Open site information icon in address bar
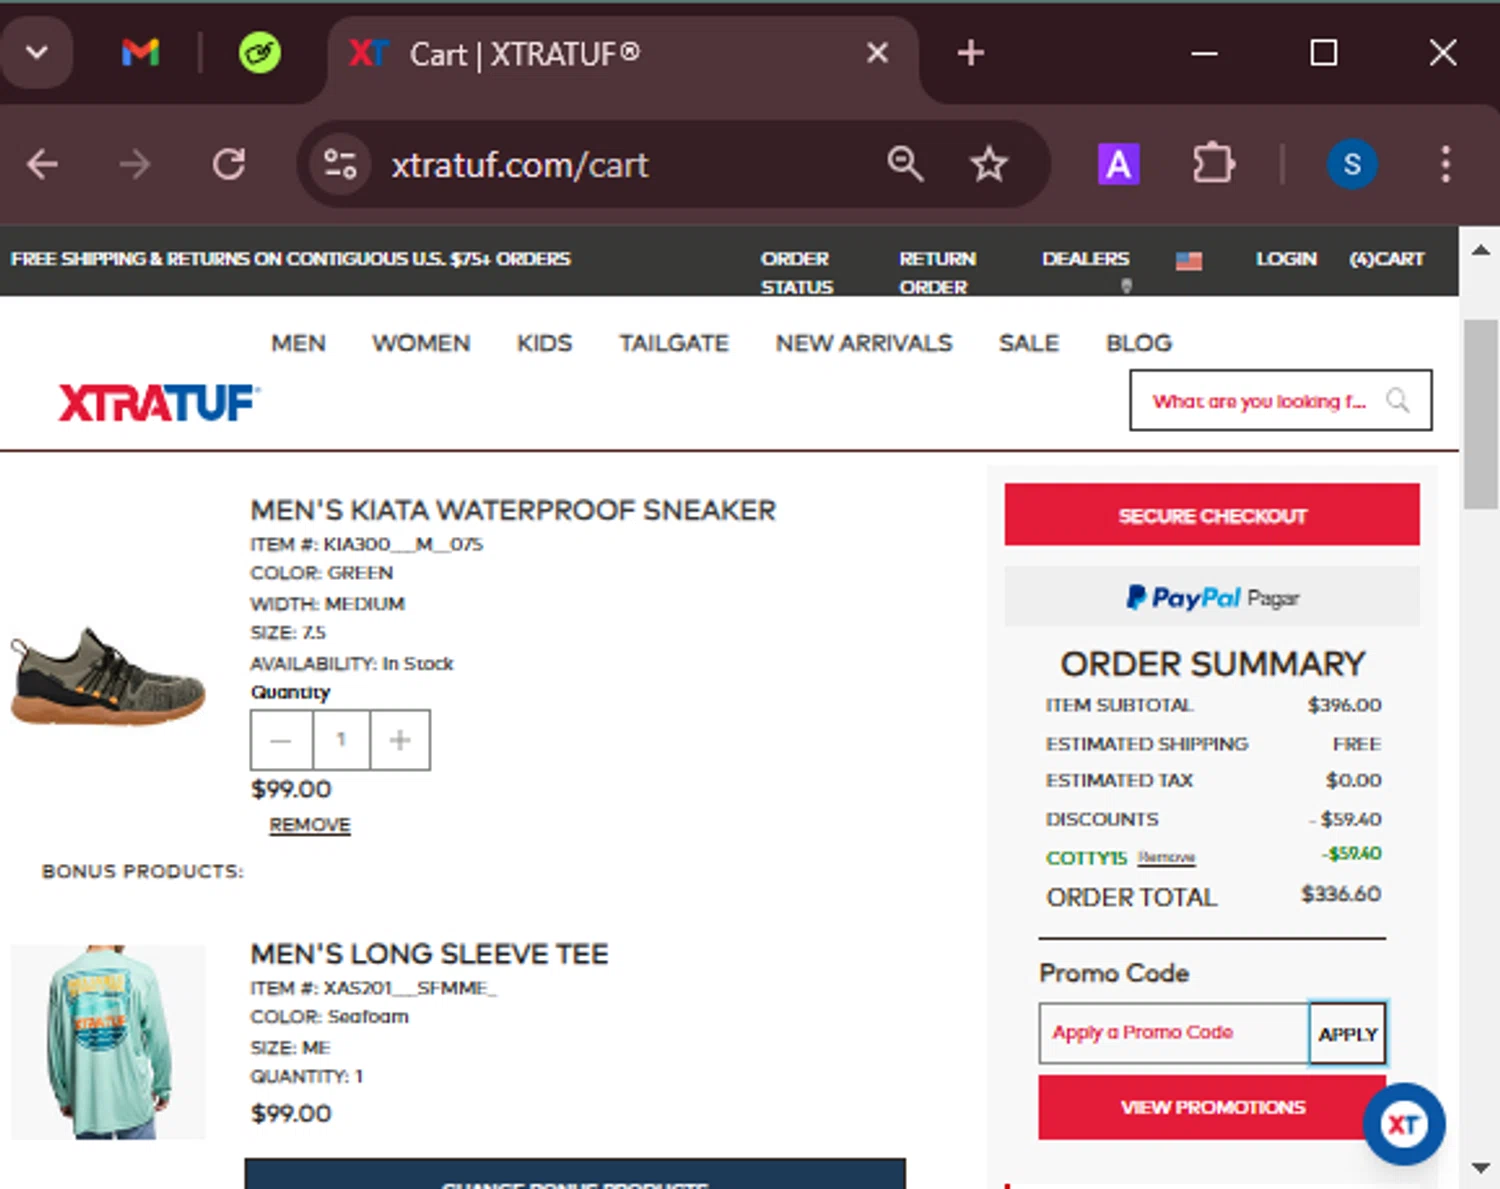The image size is (1500, 1189). 340,164
